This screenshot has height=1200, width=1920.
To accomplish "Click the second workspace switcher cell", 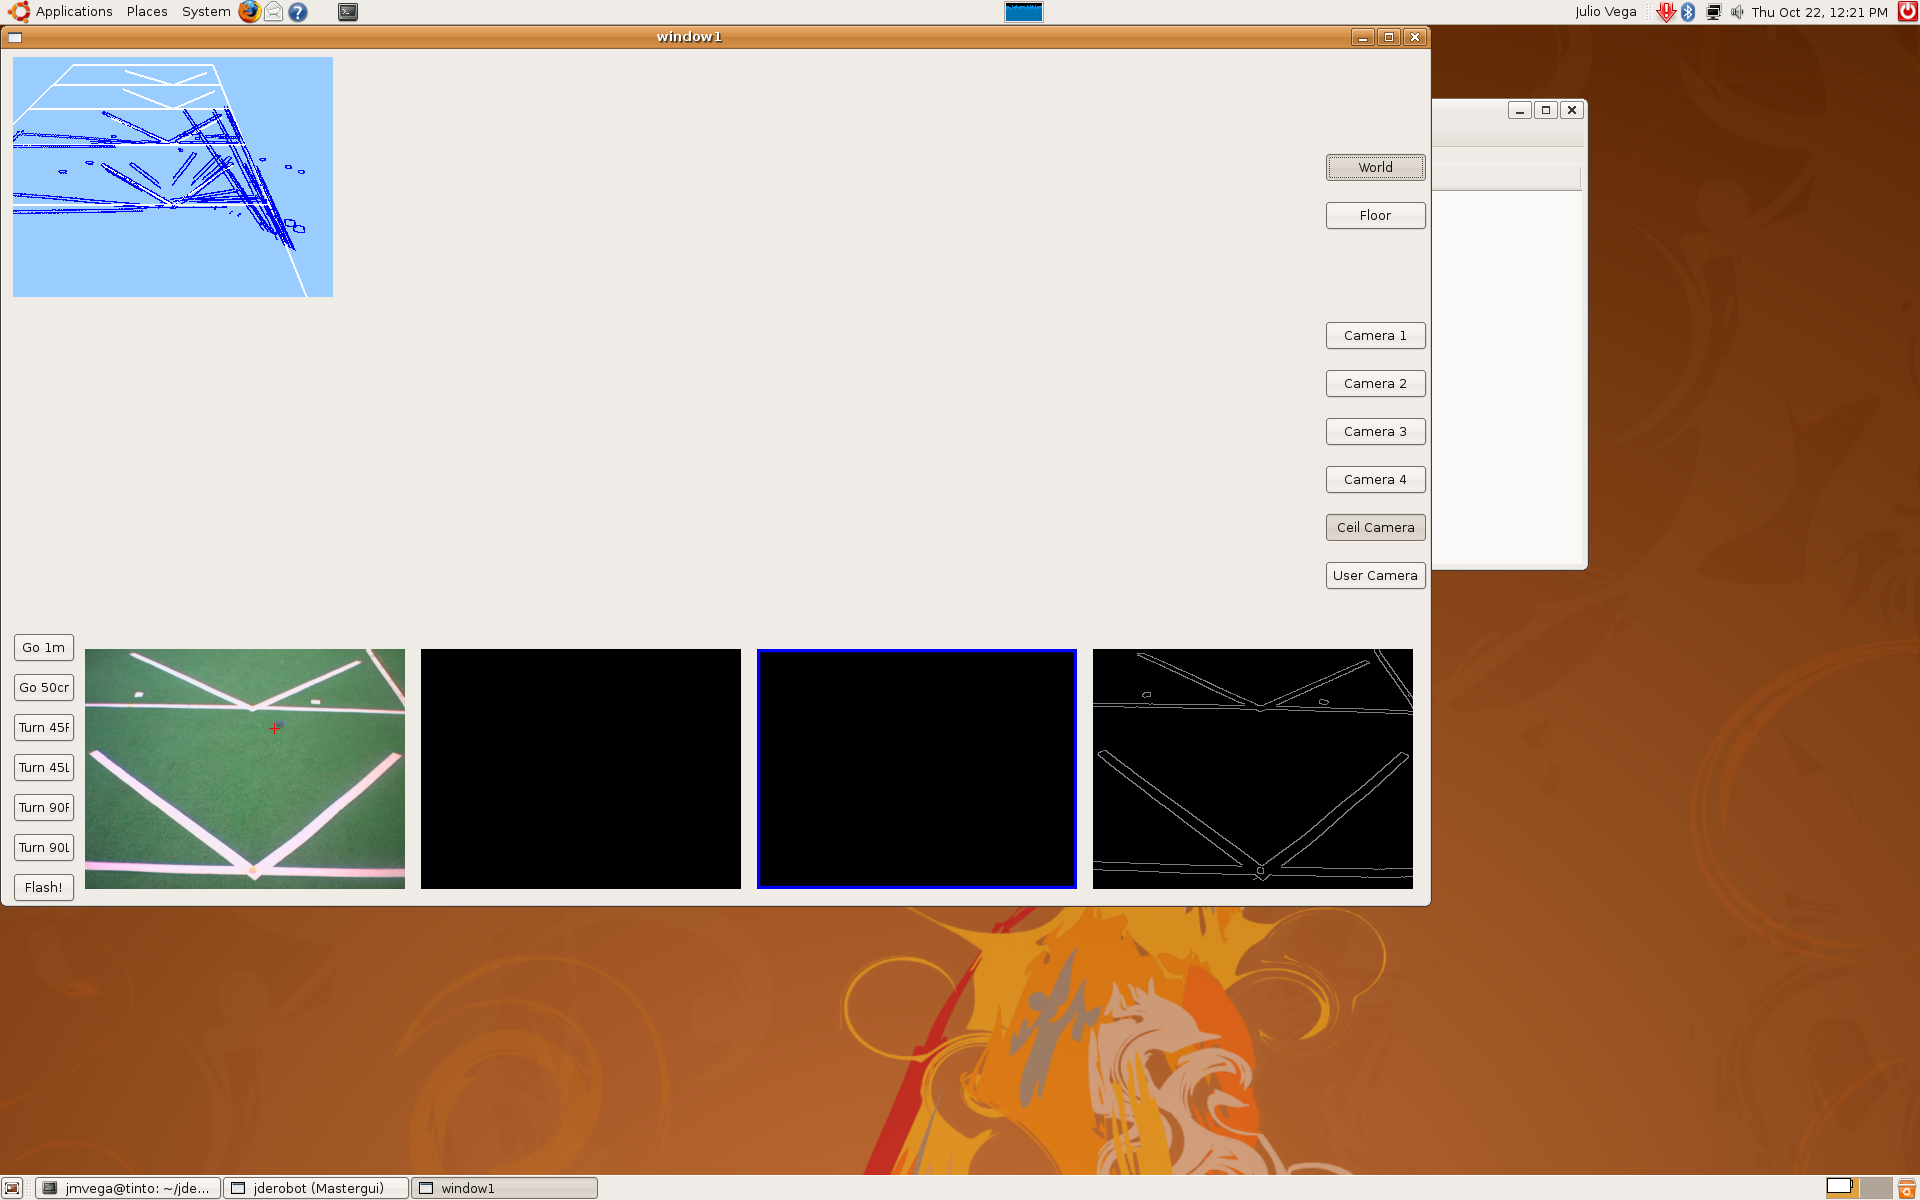I will [x=1875, y=1187].
